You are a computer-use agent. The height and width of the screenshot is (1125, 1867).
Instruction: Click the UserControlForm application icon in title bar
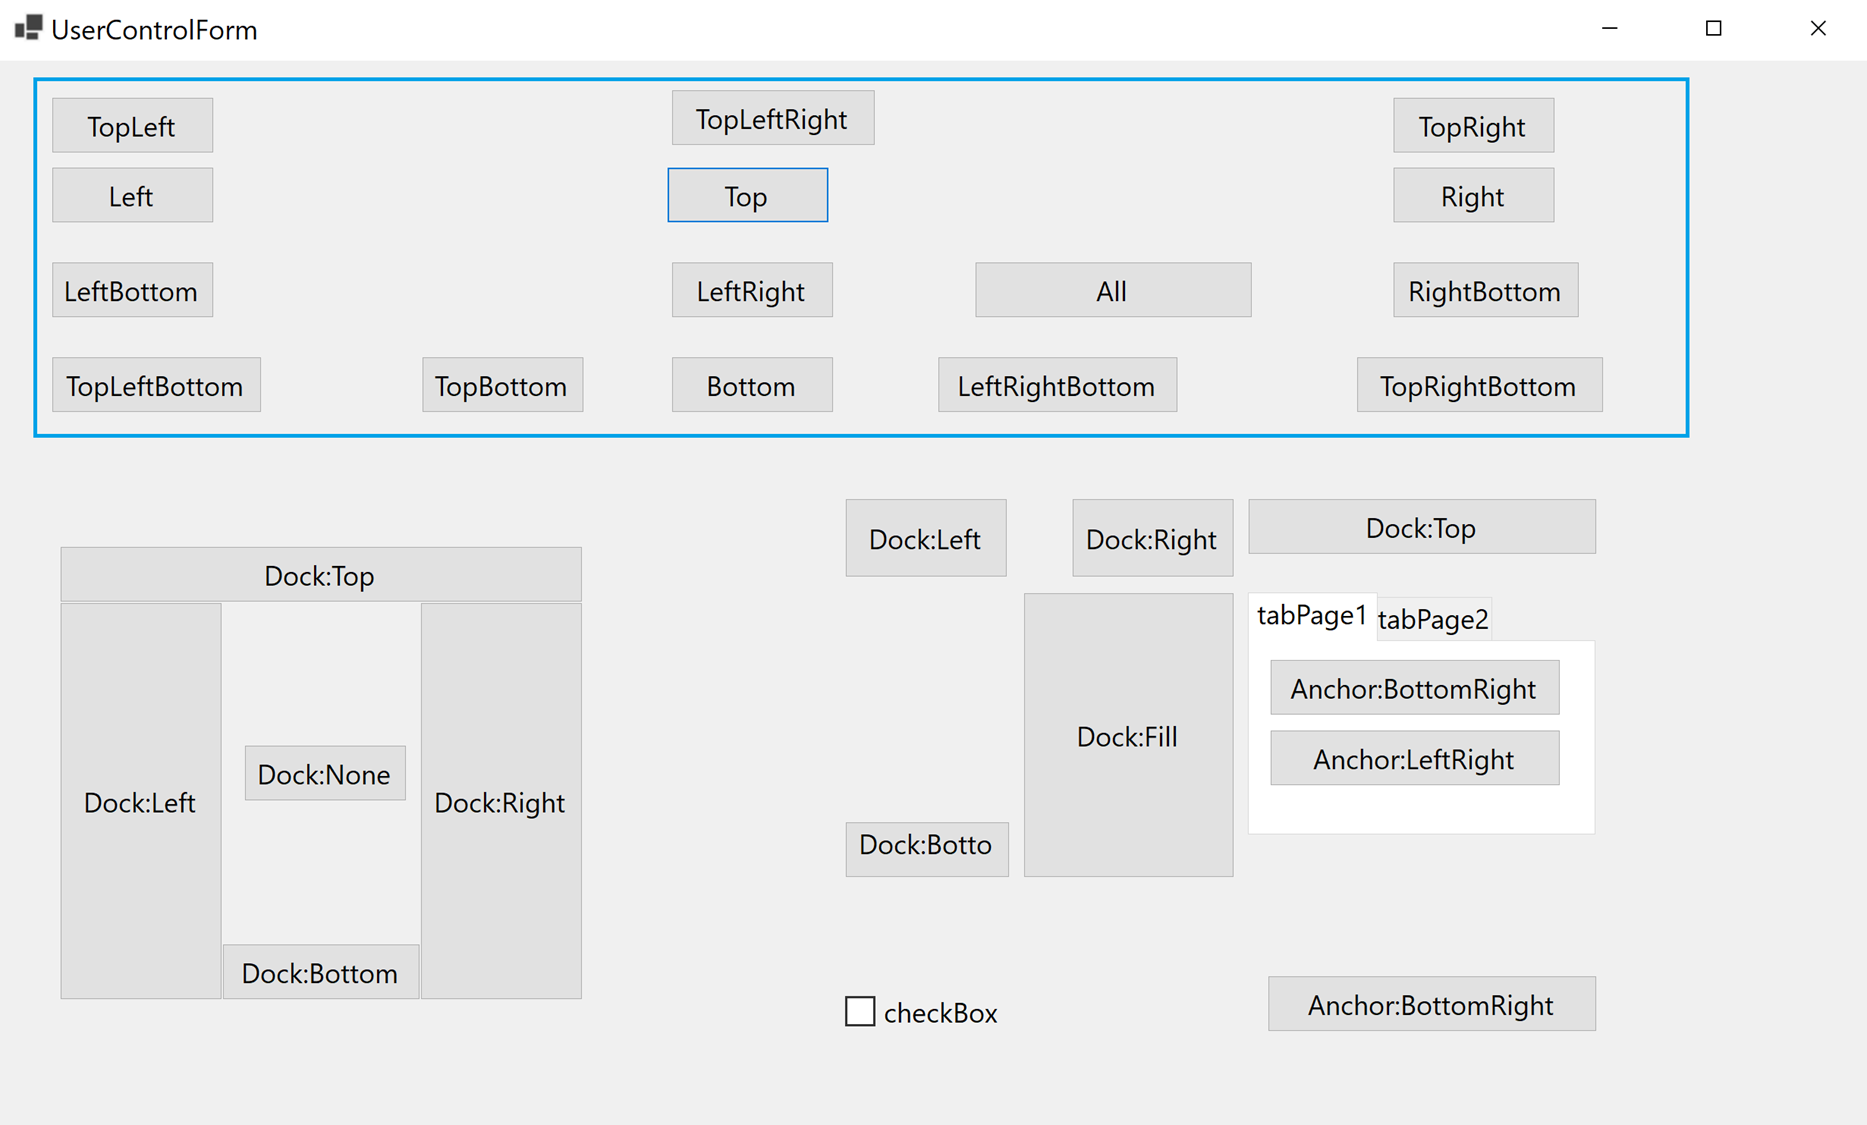pos(27,28)
